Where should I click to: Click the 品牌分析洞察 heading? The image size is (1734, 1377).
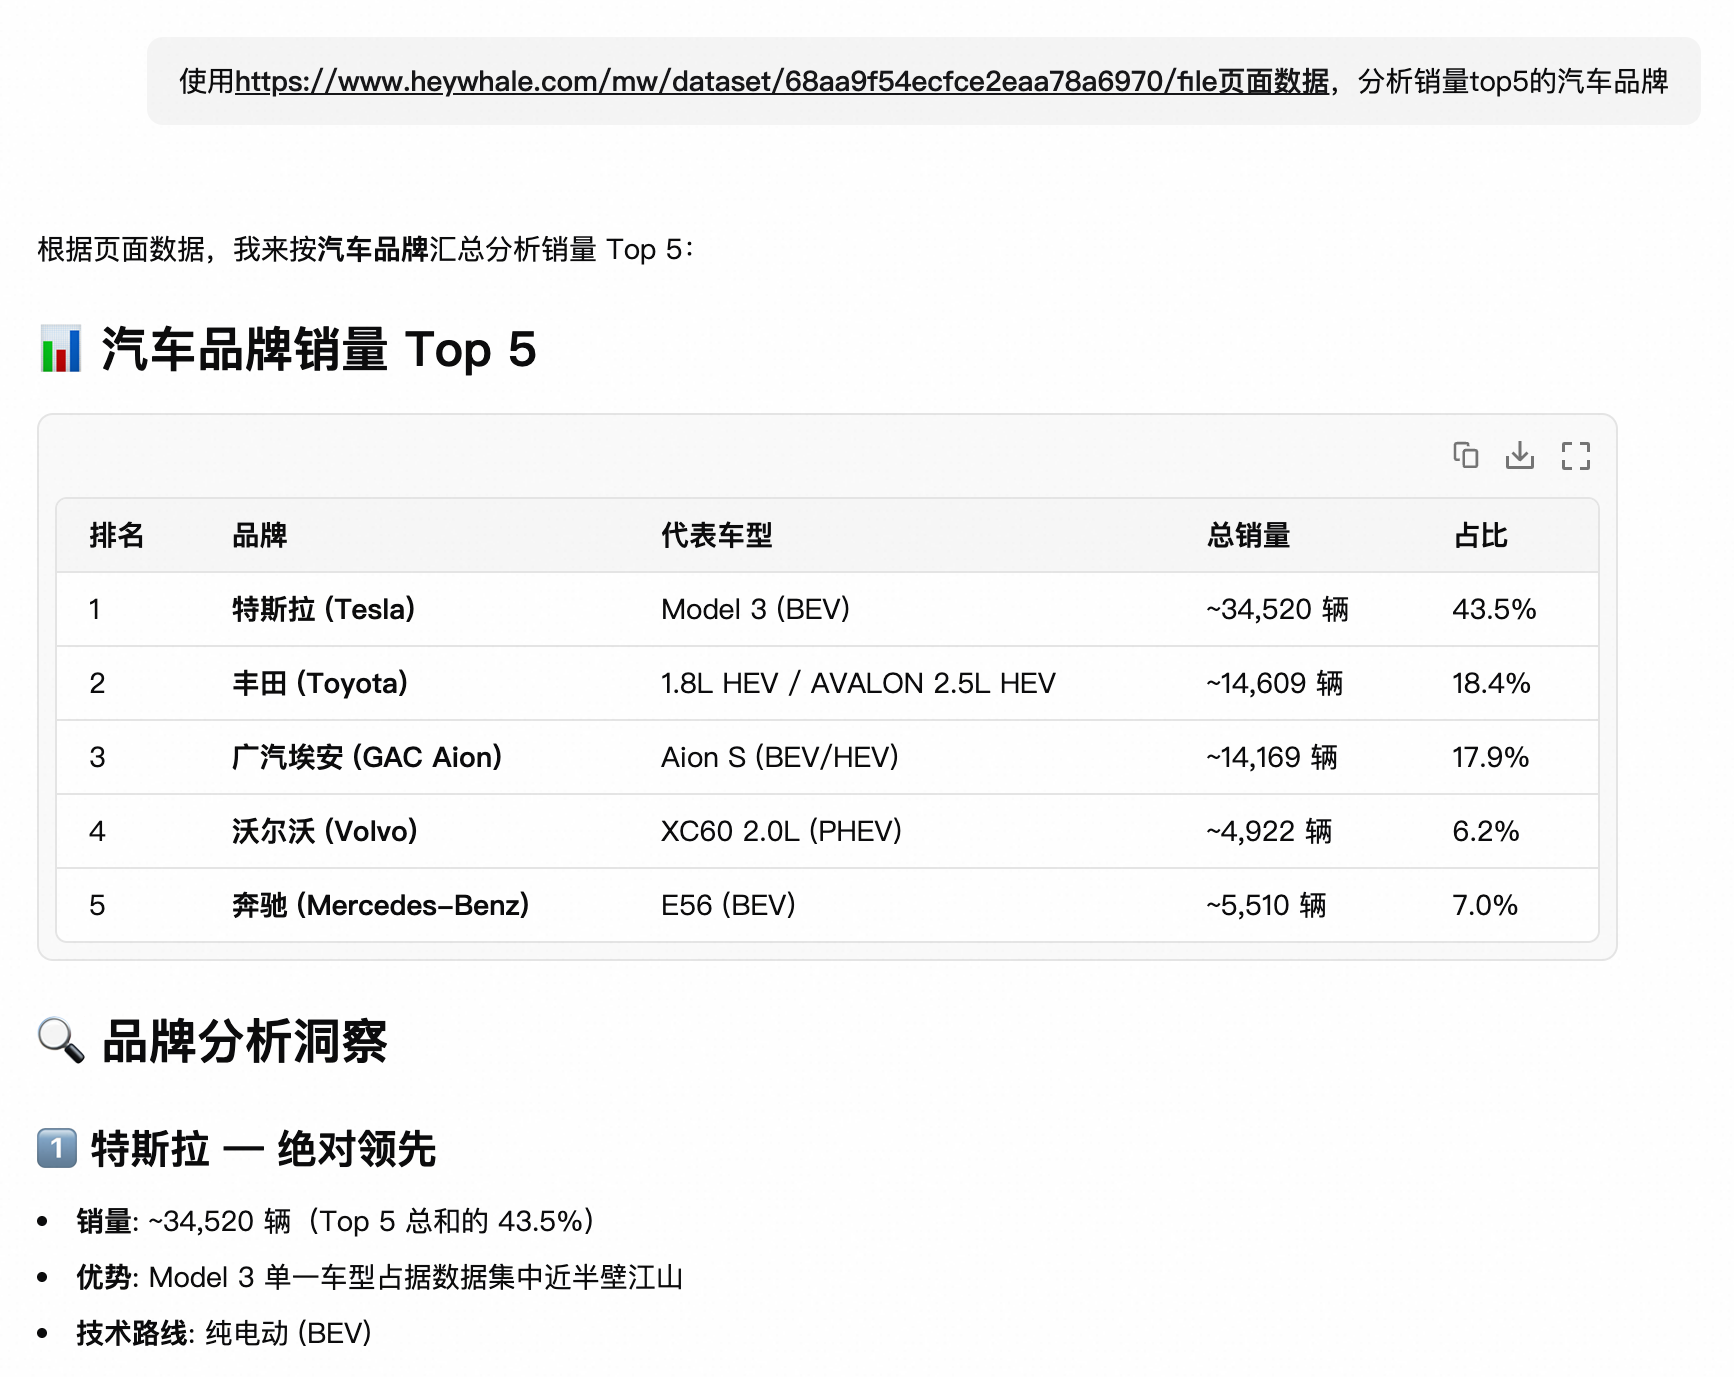click(x=245, y=1041)
